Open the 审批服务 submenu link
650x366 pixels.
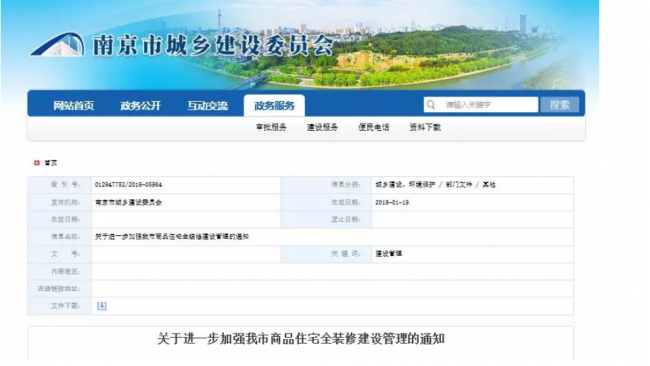click(271, 127)
